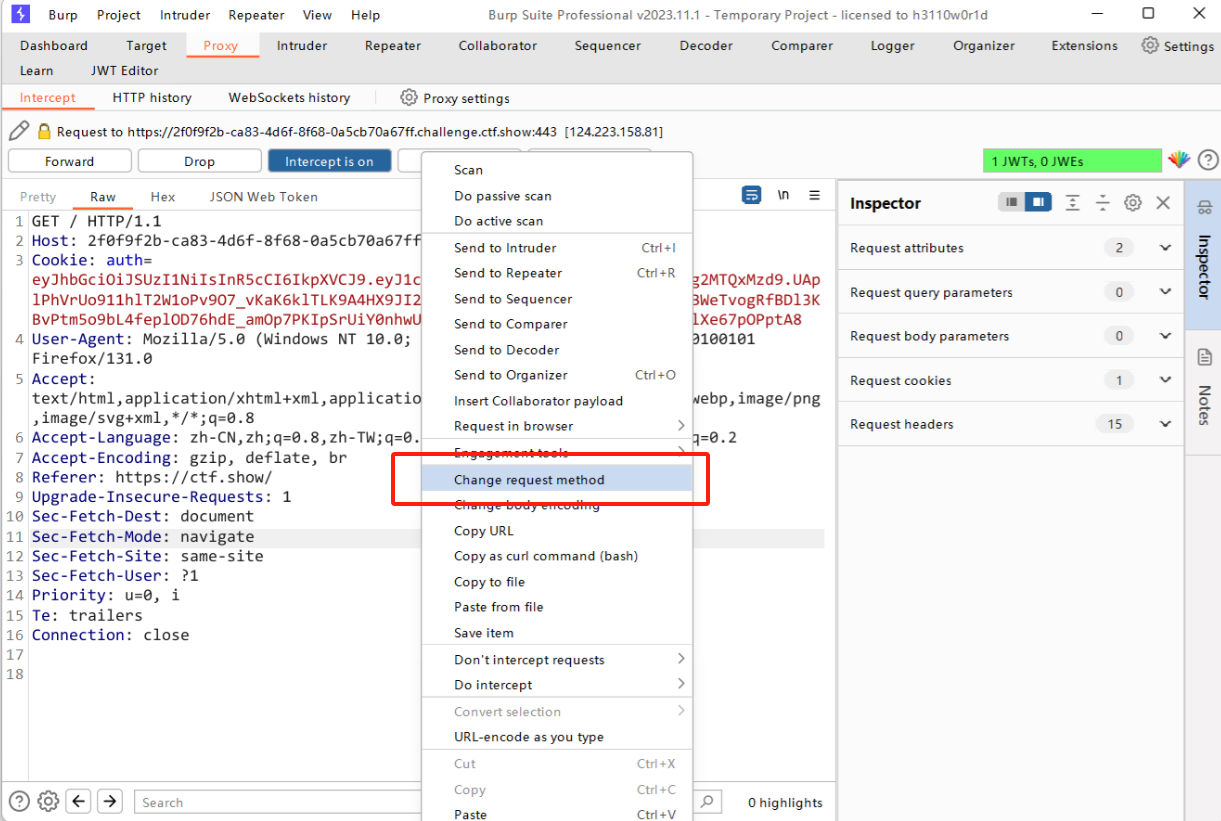The width and height of the screenshot is (1221, 821).
Task: Click the Inspector expand-all sections icon
Action: [1072, 203]
